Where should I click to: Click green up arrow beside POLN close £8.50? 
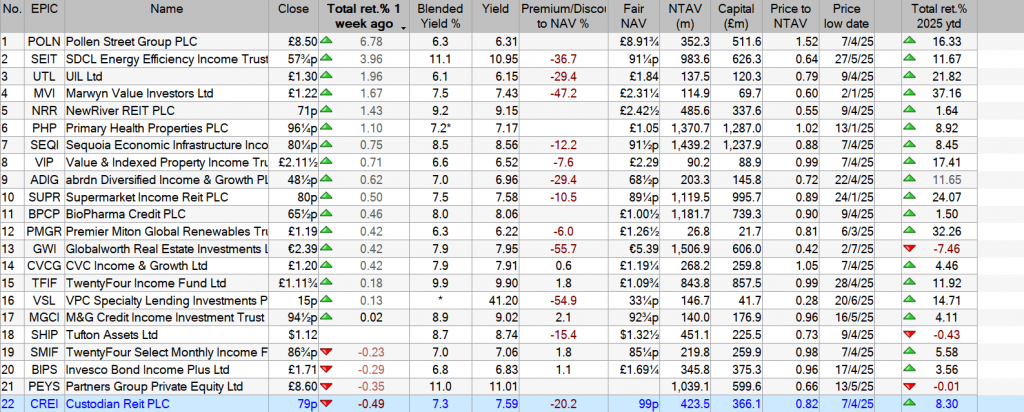(x=326, y=40)
